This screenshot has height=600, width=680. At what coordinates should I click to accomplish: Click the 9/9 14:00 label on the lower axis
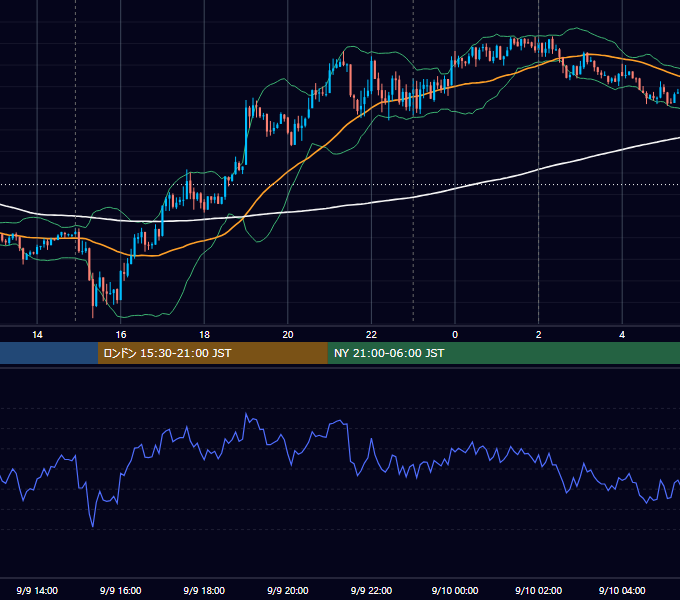[37, 590]
